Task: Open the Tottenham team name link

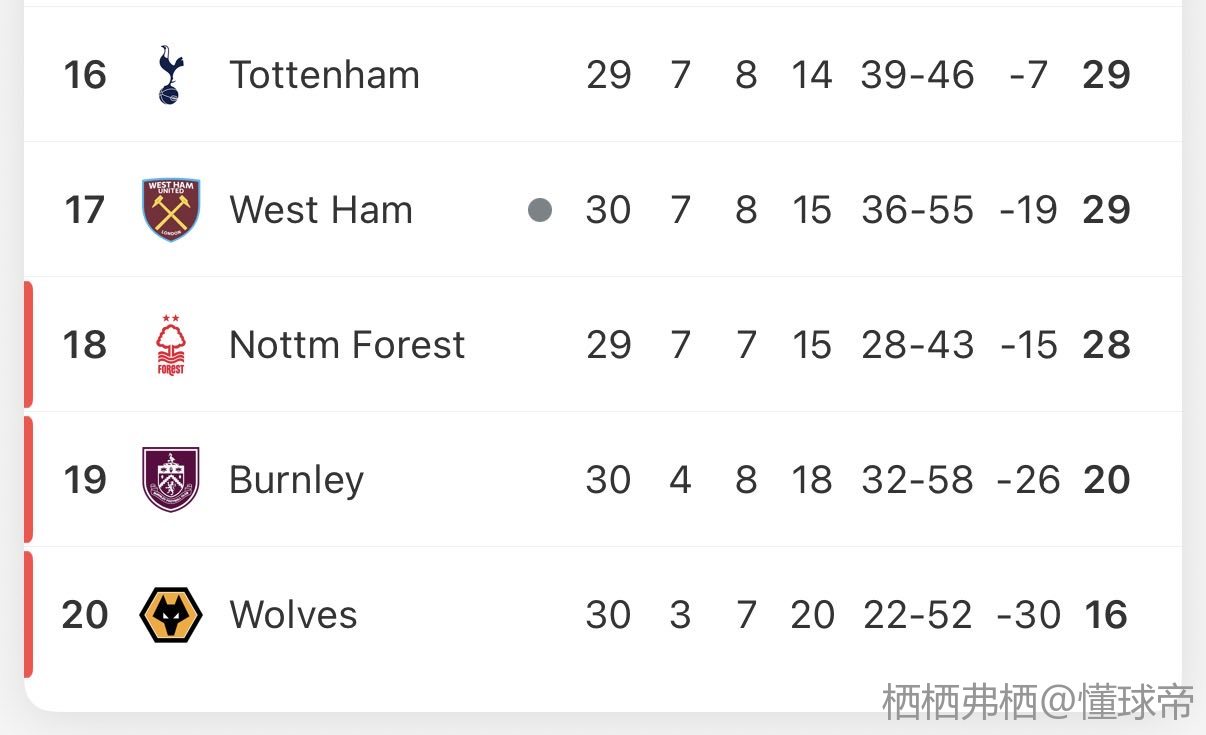Action: tap(324, 75)
